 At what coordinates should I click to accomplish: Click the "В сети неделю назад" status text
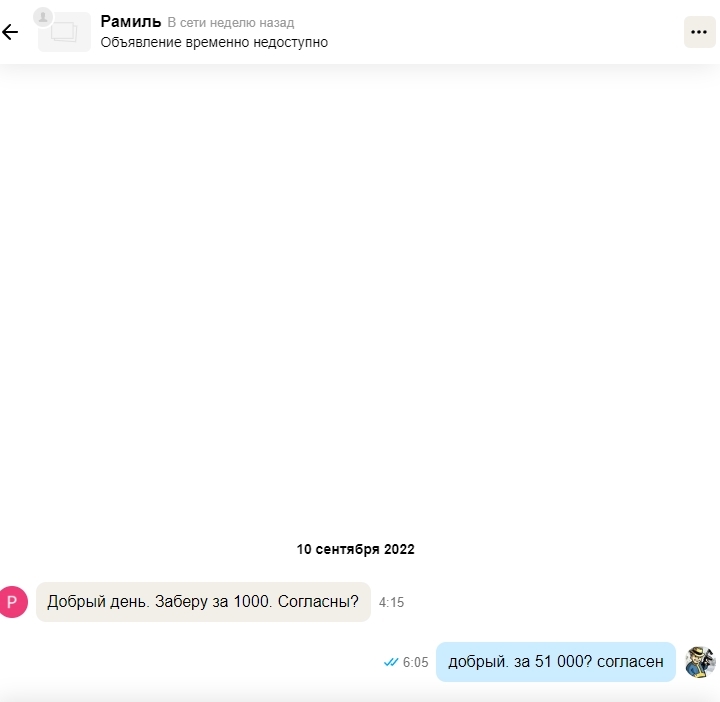[x=231, y=22]
